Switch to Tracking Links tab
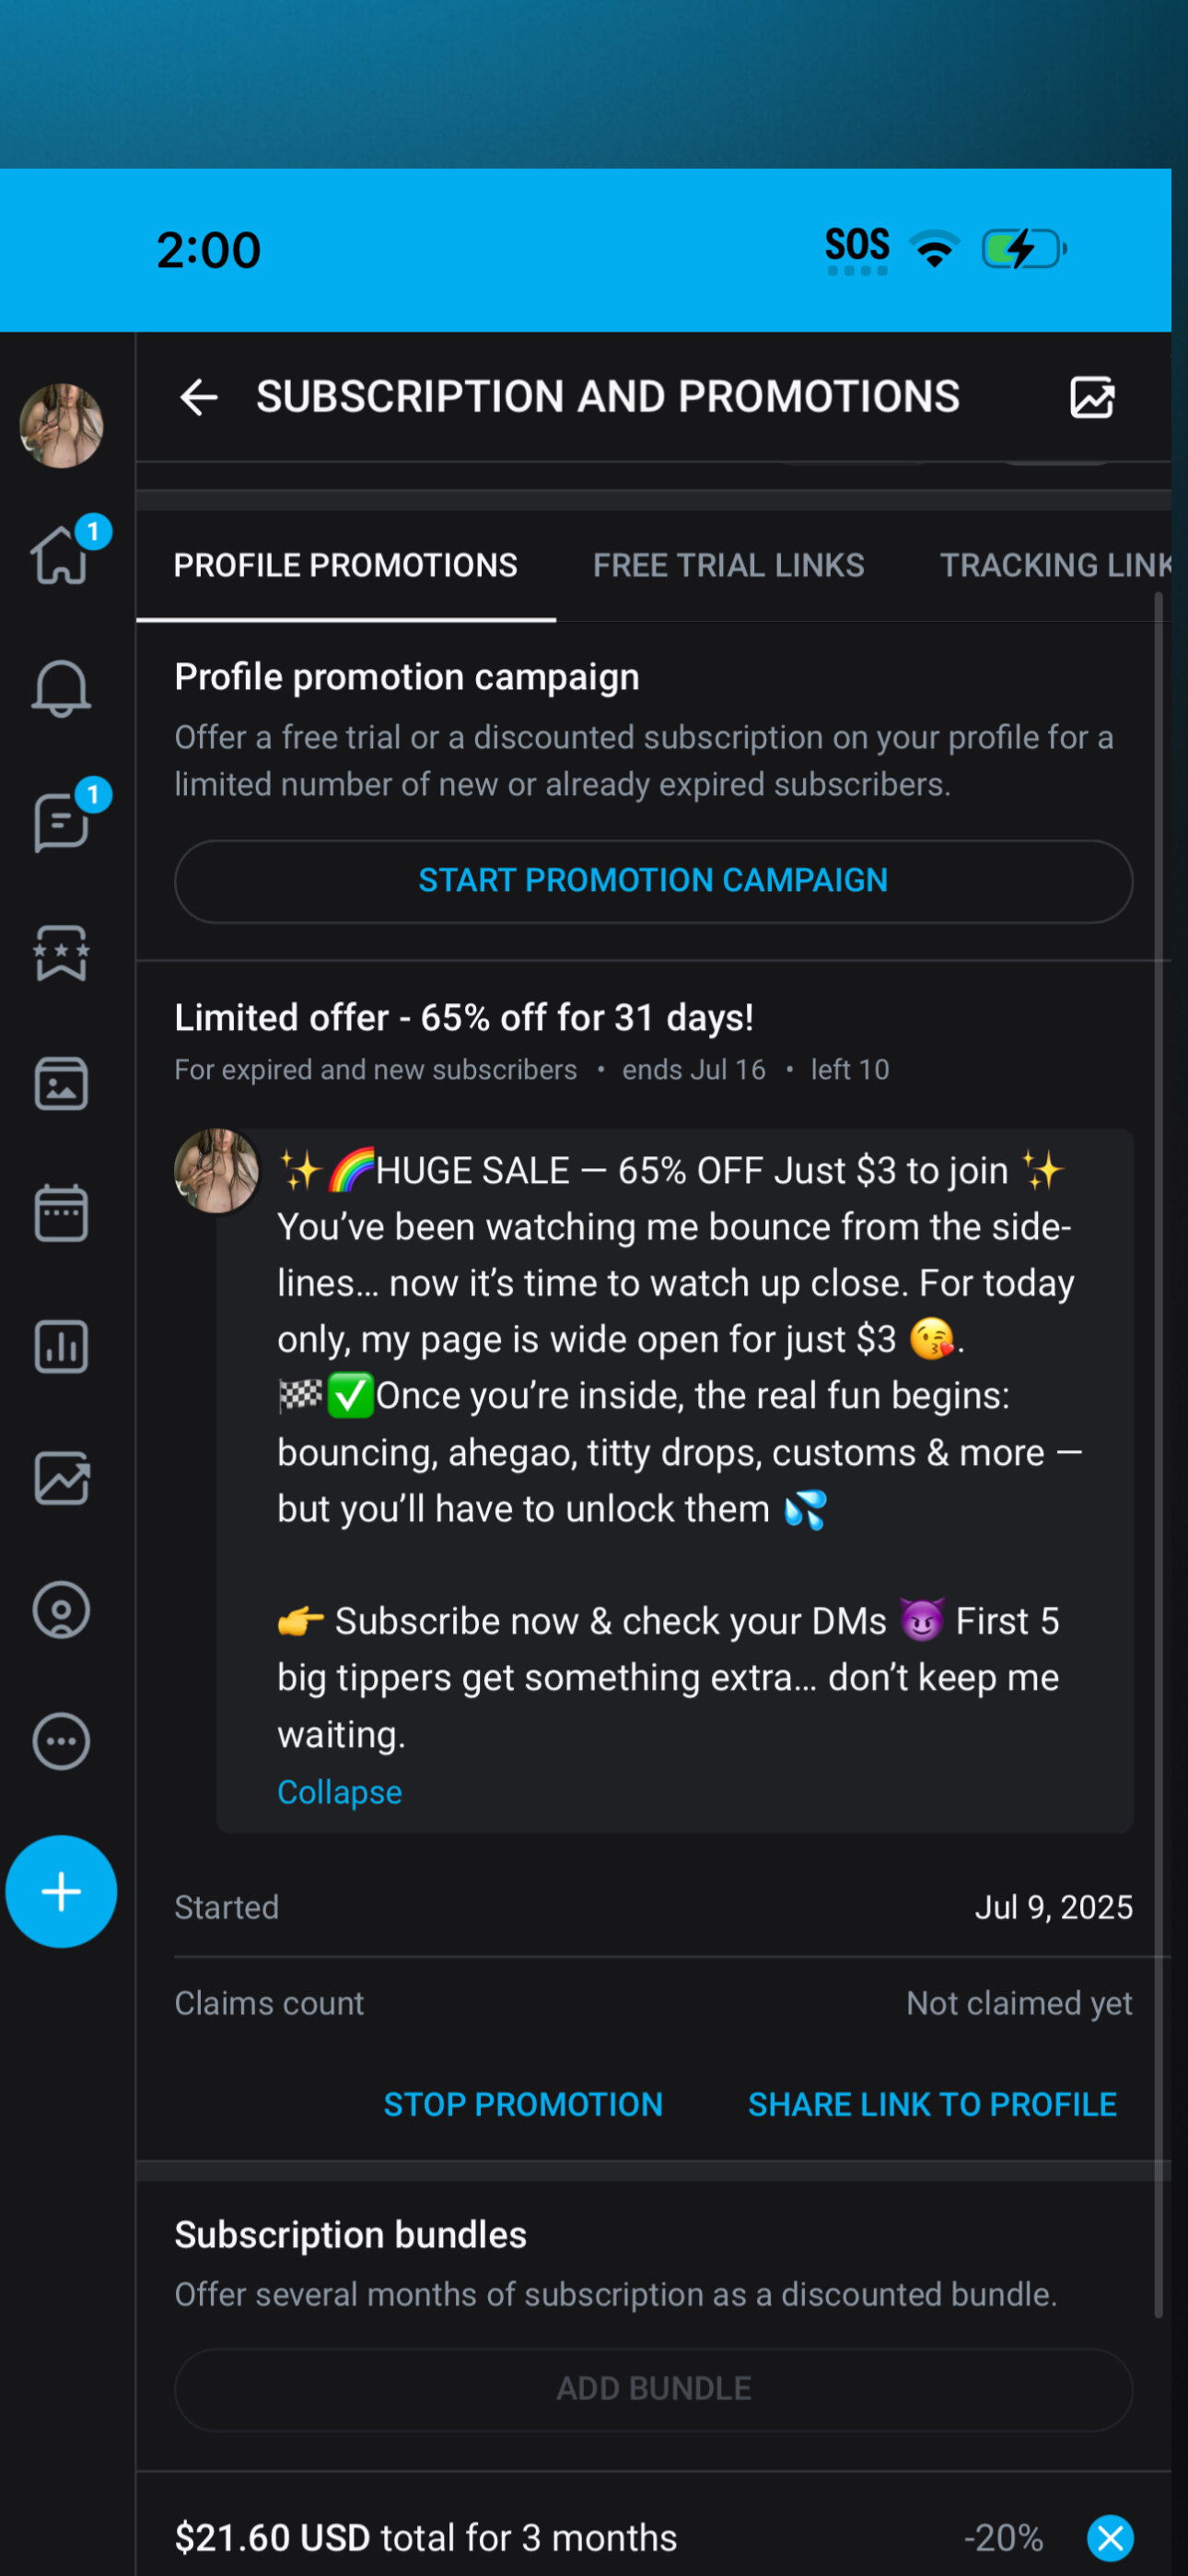This screenshot has width=1188, height=2576. pyautogui.click(x=1054, y=566)
